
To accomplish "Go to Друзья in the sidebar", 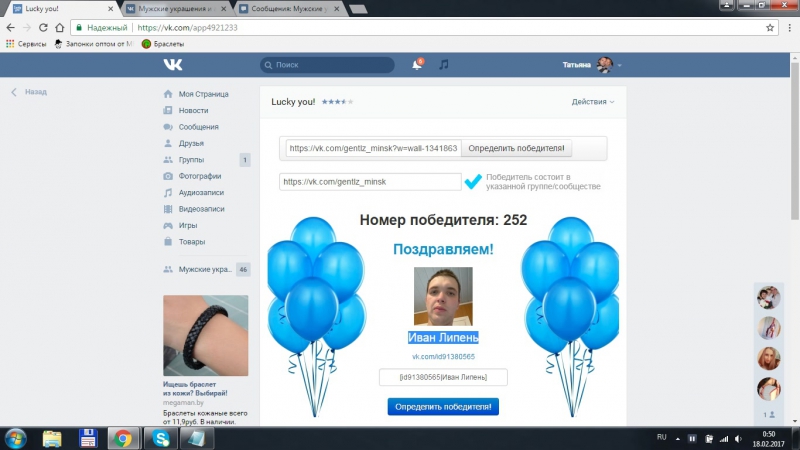I will [x=191, y=143].
